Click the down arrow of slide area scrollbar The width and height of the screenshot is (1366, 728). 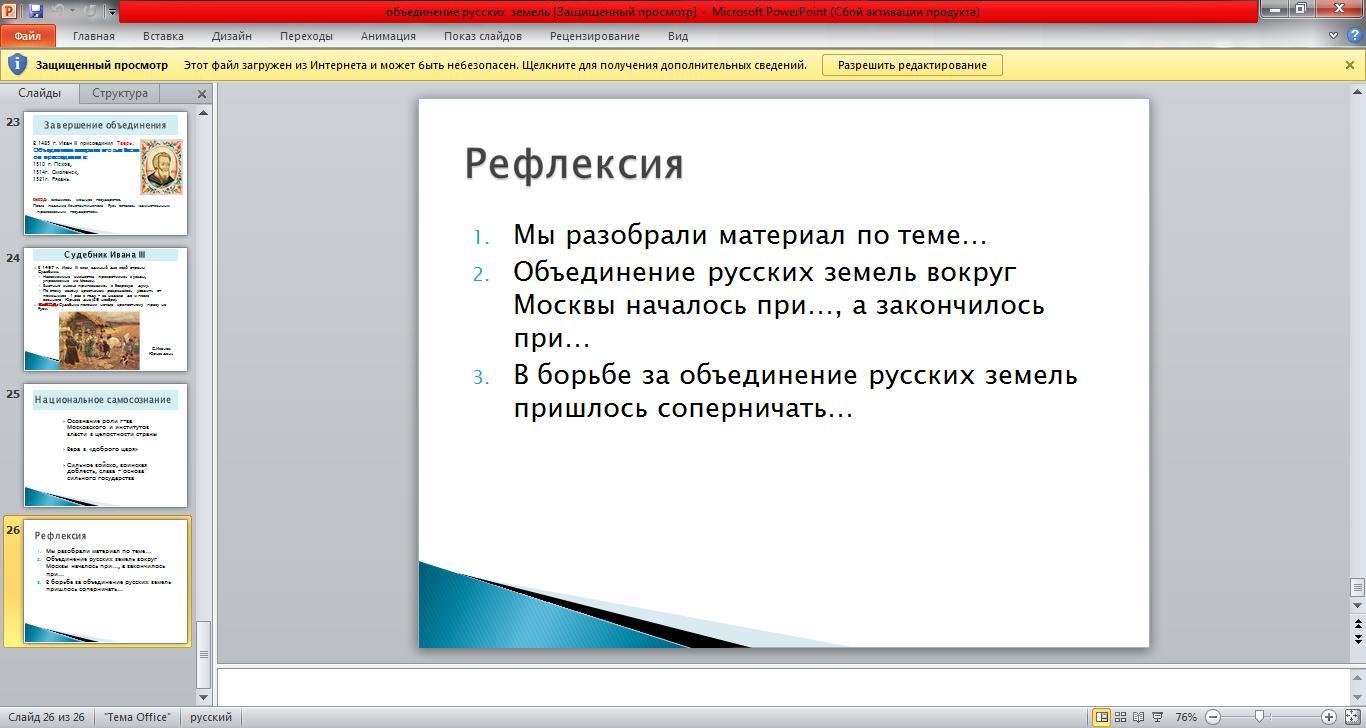pyautogui.click(x=1358, y=606)
